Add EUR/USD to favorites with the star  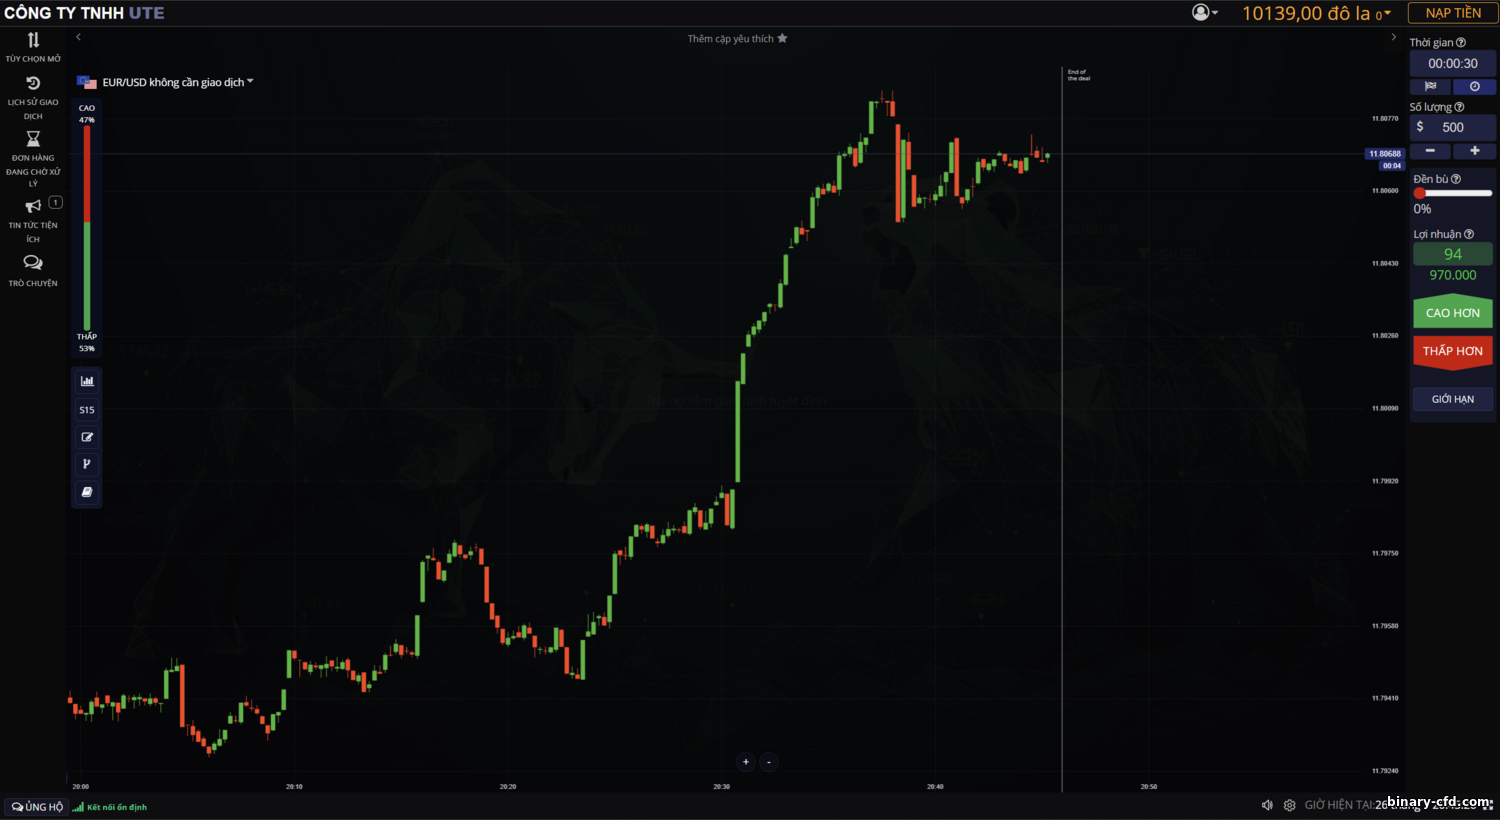[782, 39]
